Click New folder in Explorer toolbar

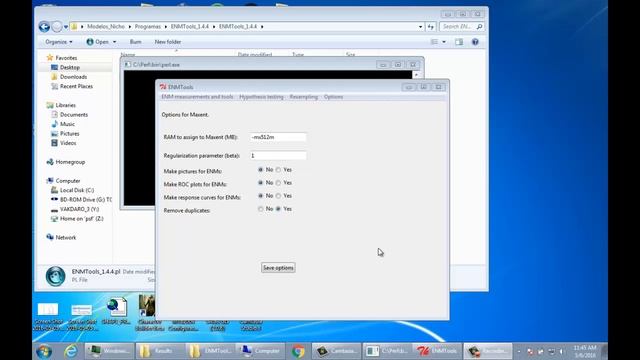coord(168,42)
